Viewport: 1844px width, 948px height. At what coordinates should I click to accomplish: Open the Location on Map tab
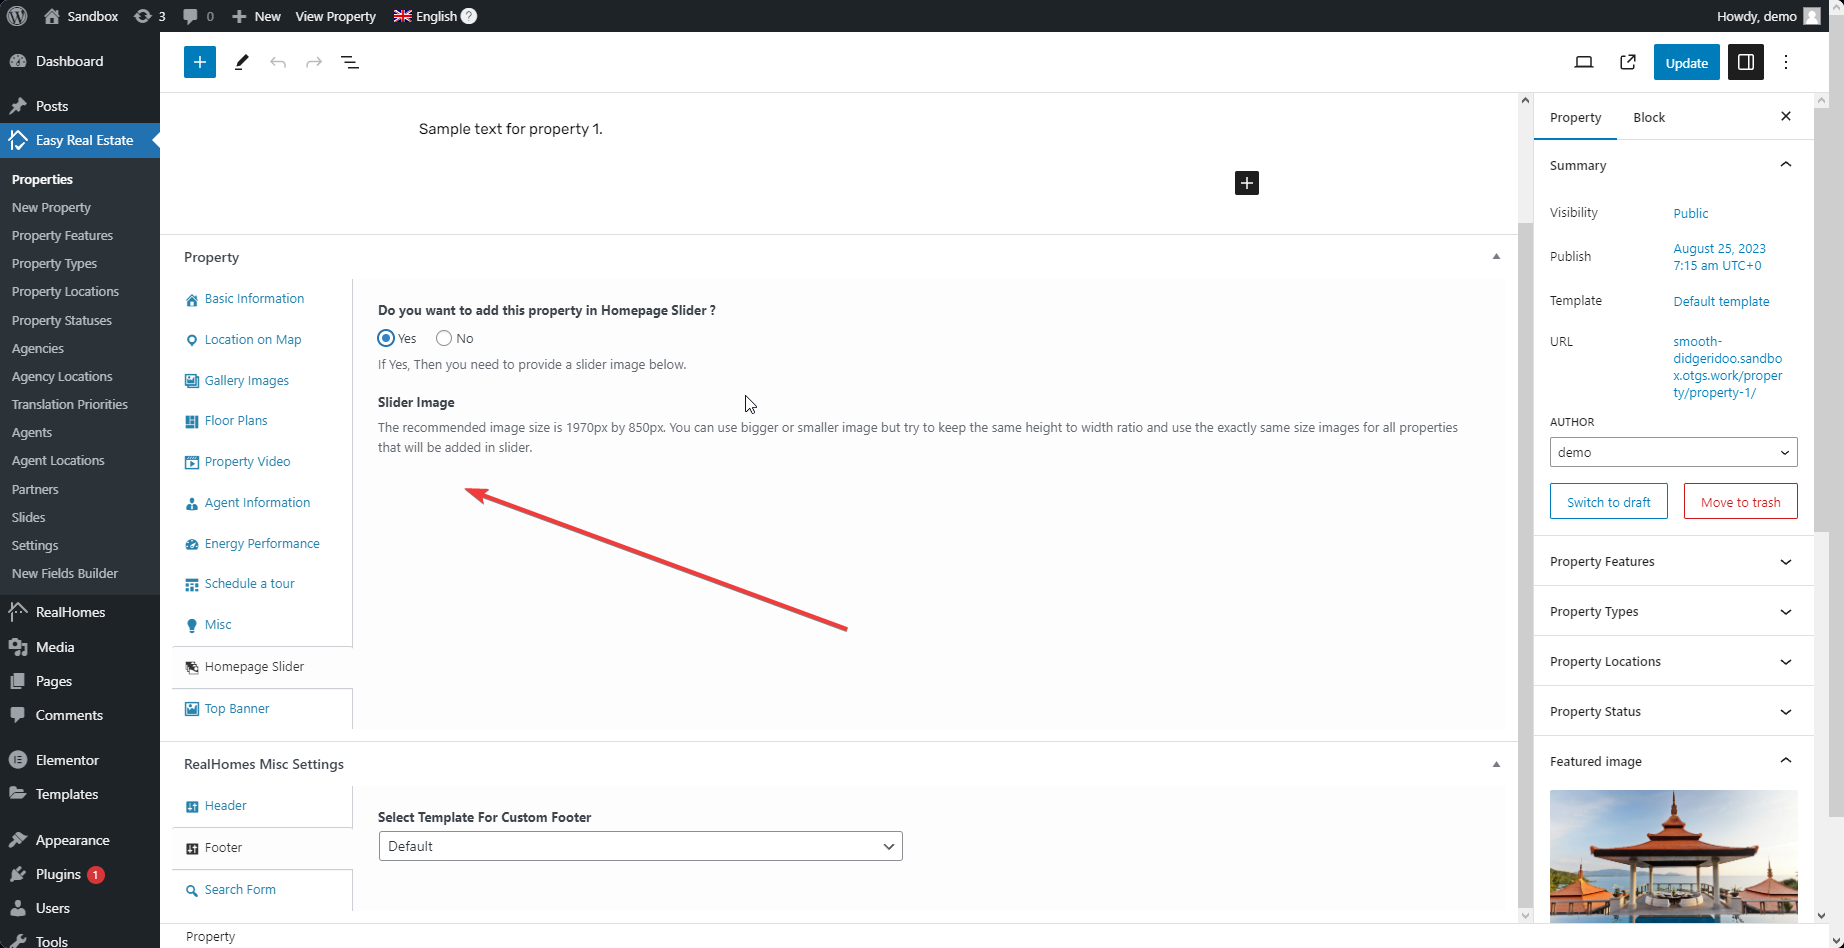click(252, 339)
